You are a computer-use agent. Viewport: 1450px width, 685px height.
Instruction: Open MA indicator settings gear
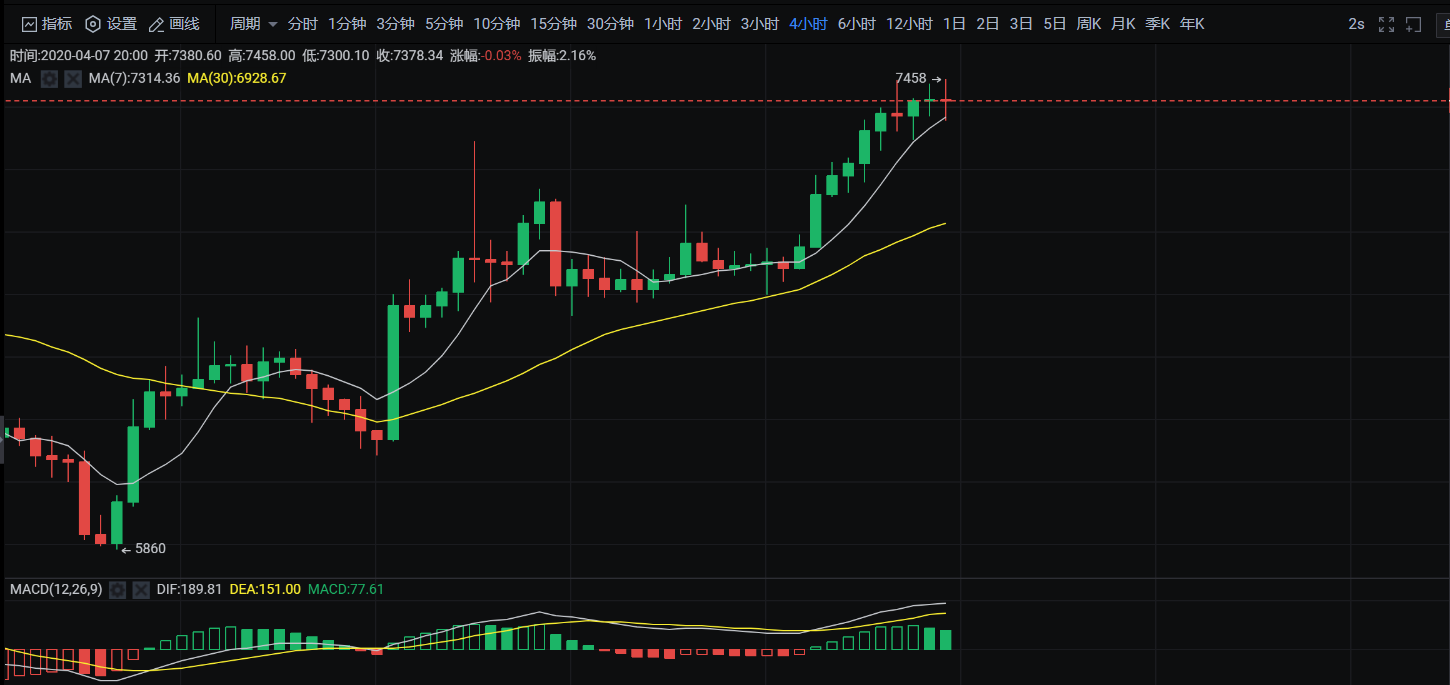pyautogui.click(x=48, y=78)
